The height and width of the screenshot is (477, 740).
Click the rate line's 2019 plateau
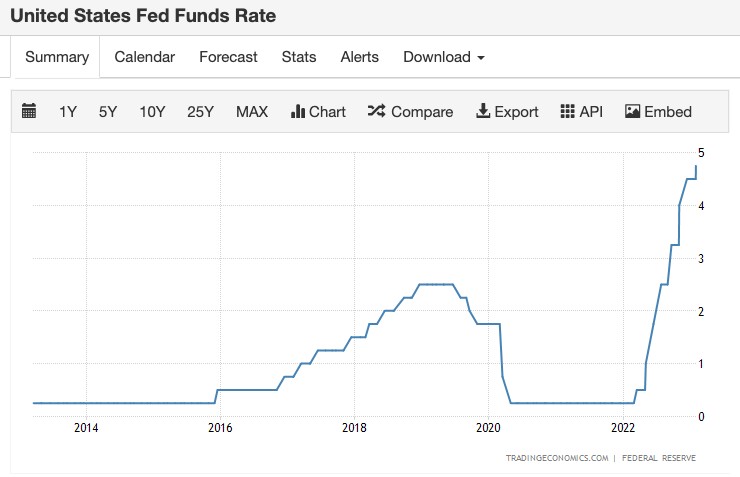point(436,285)
